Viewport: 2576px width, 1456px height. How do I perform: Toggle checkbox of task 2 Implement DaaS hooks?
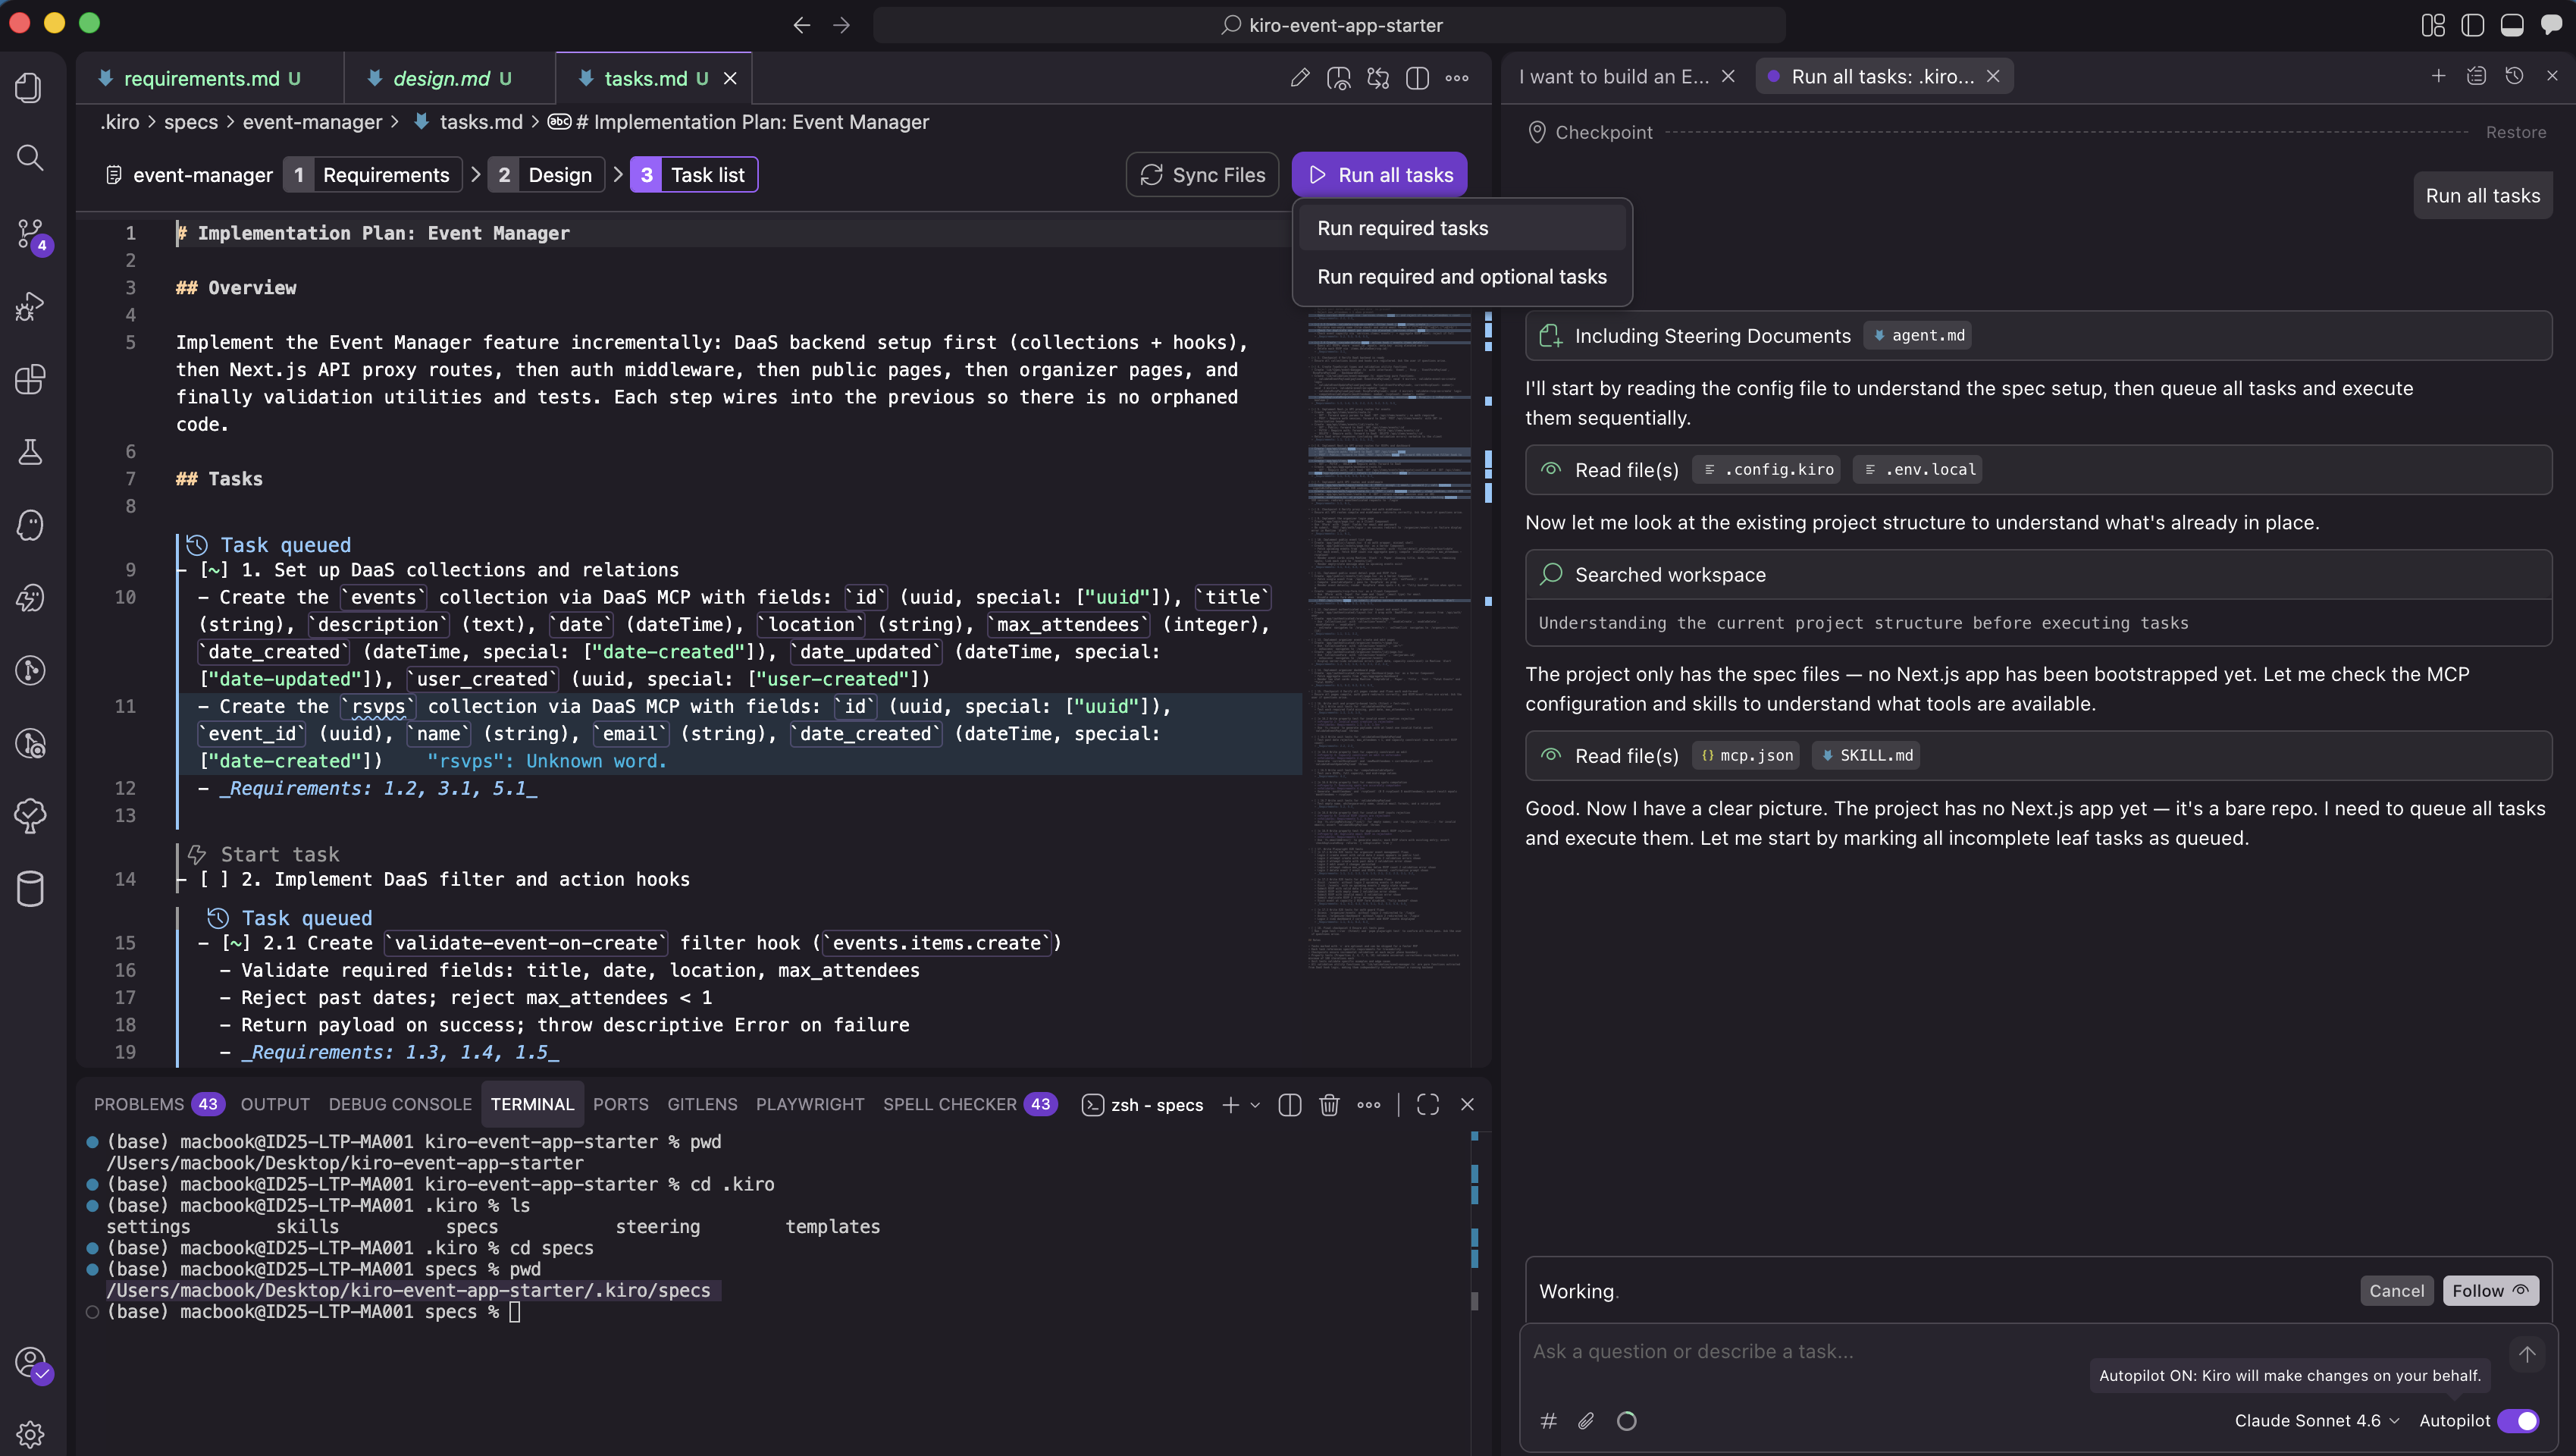[215, 879]
